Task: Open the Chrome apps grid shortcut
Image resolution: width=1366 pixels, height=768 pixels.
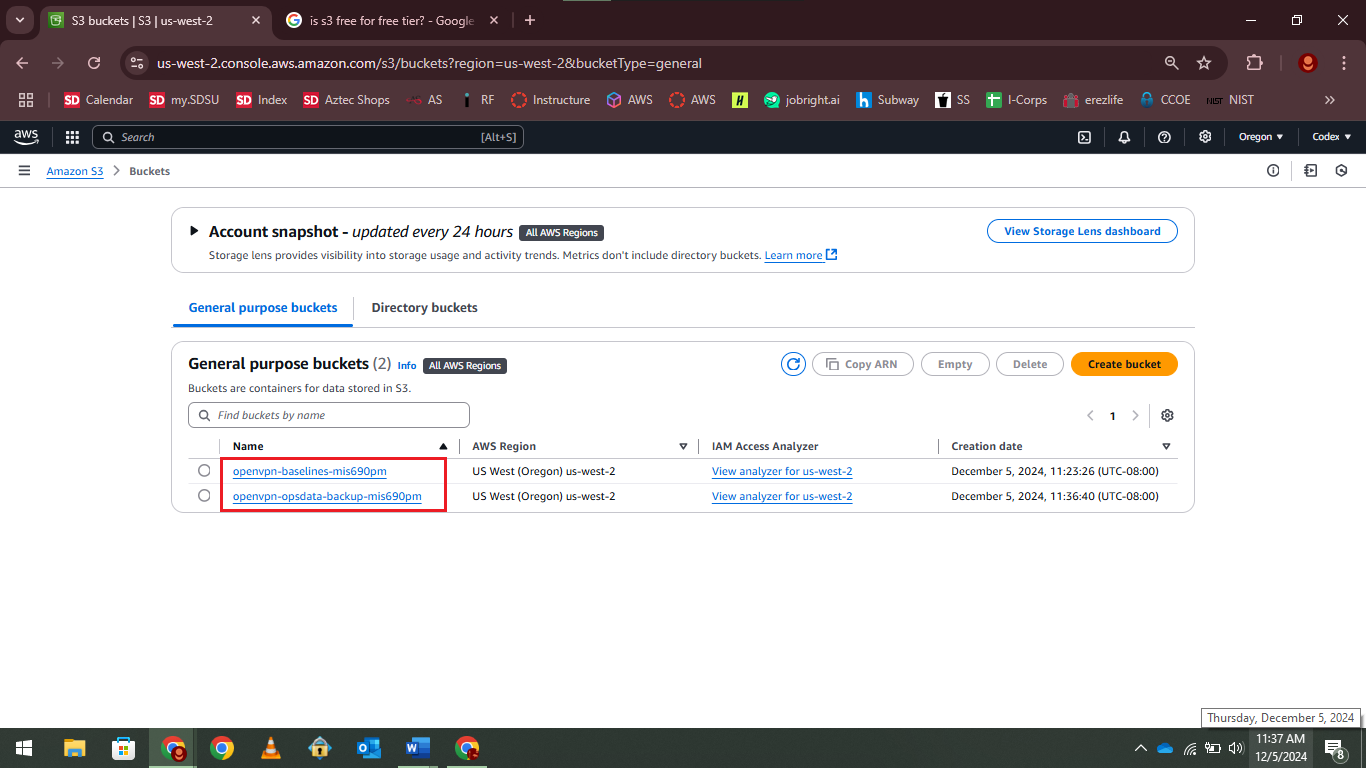Action: coord(26,100)
